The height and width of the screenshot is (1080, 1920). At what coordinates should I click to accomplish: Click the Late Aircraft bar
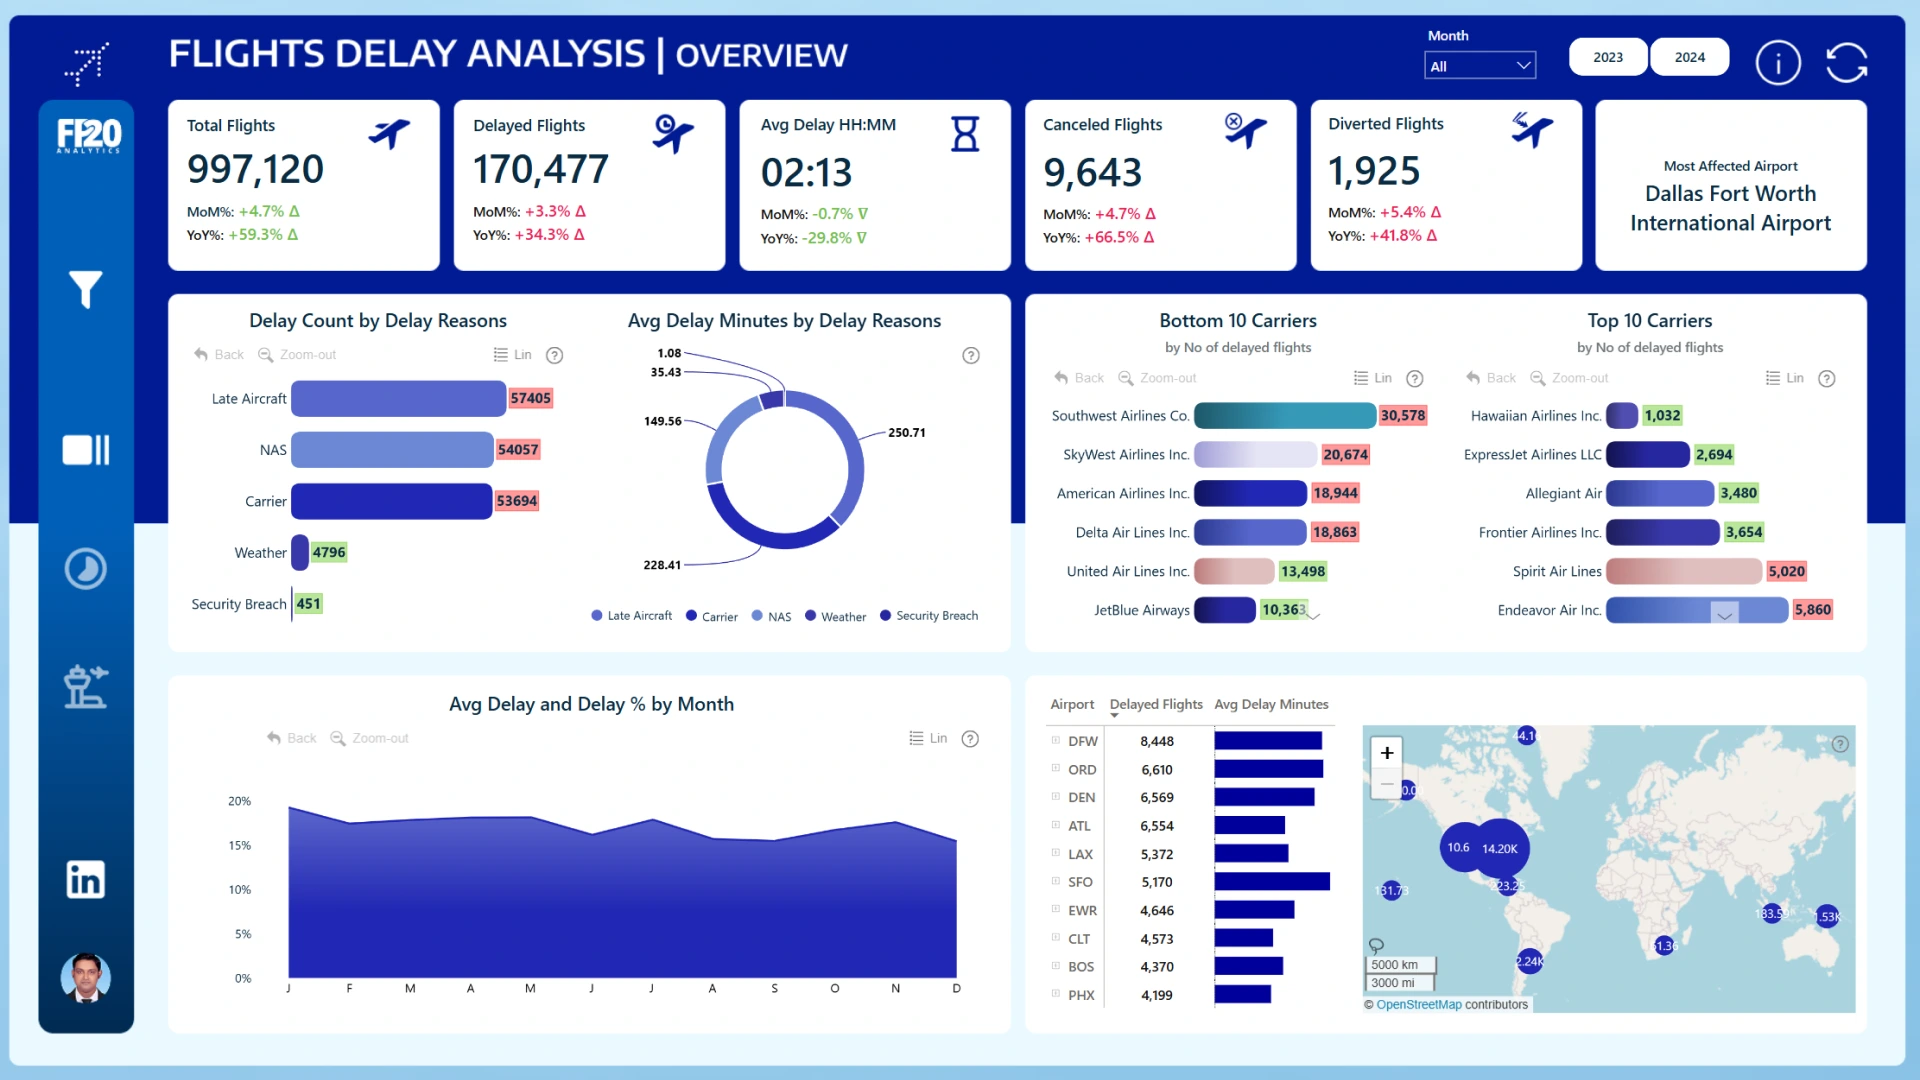(398, 398)
